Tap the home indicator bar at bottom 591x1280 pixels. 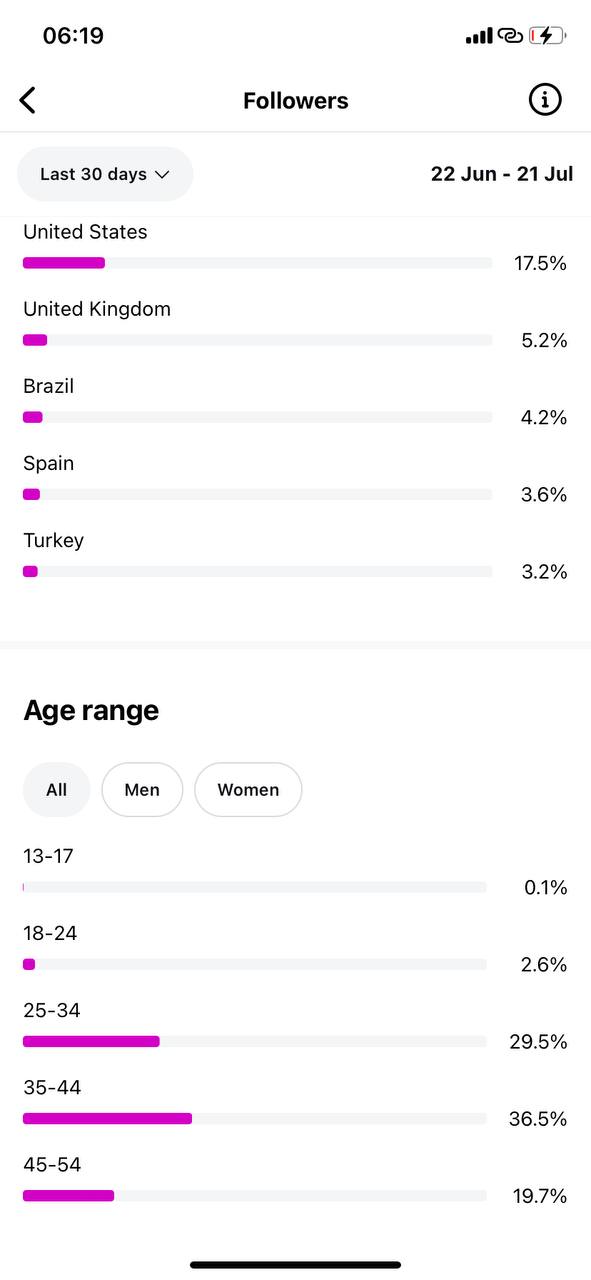point(296,1265)
